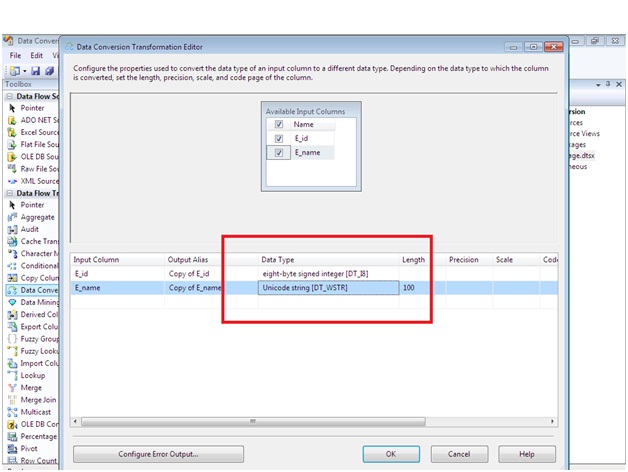The width and height of the screenshot is (628, 472).
Task: Open the File menu
Action: point(15,56)
